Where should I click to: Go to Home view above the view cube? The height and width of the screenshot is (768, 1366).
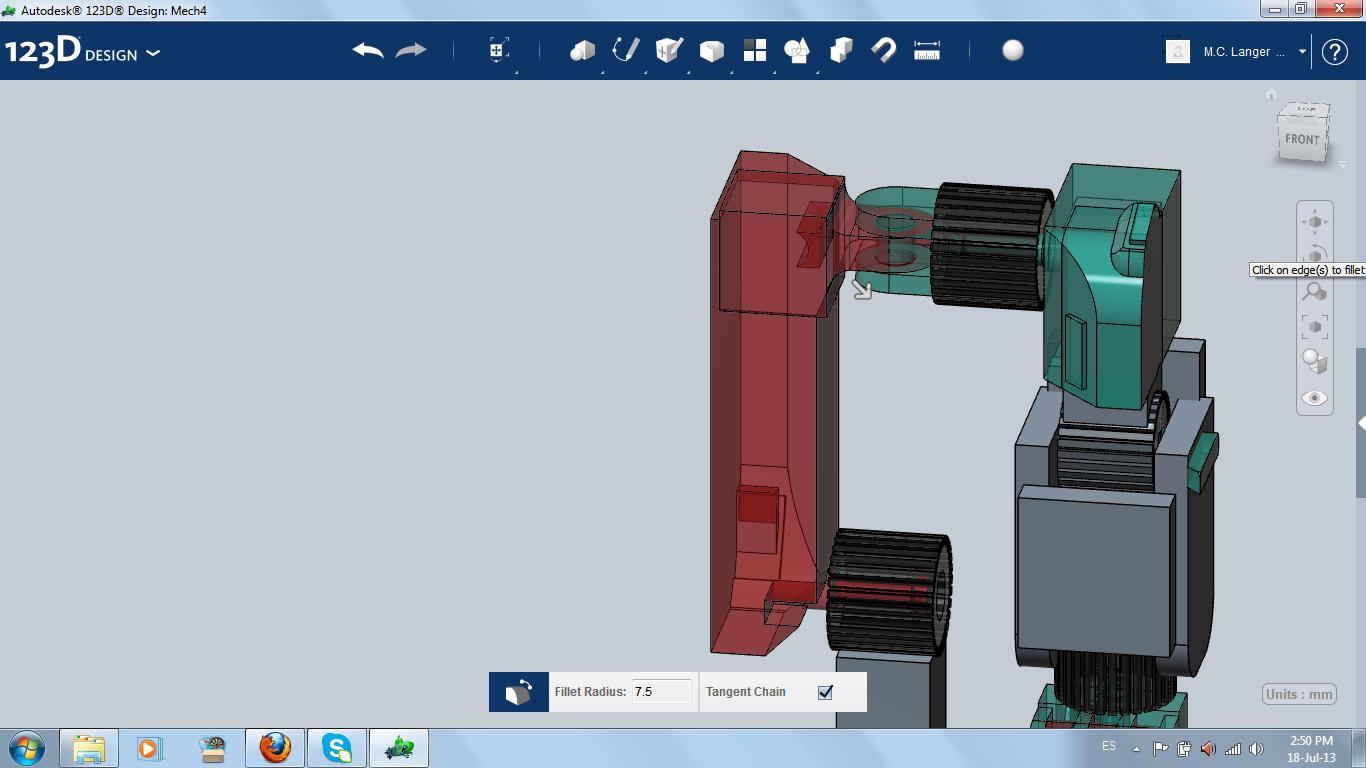(1271, 94)
